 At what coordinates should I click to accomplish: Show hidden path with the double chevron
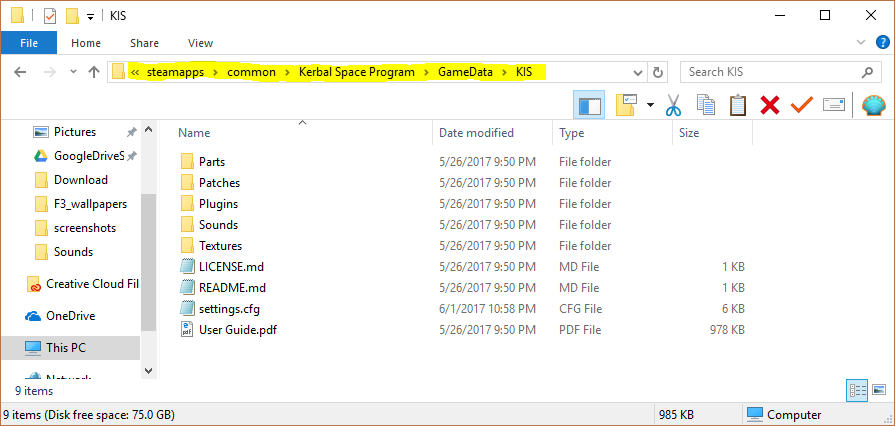coord(135,73)
